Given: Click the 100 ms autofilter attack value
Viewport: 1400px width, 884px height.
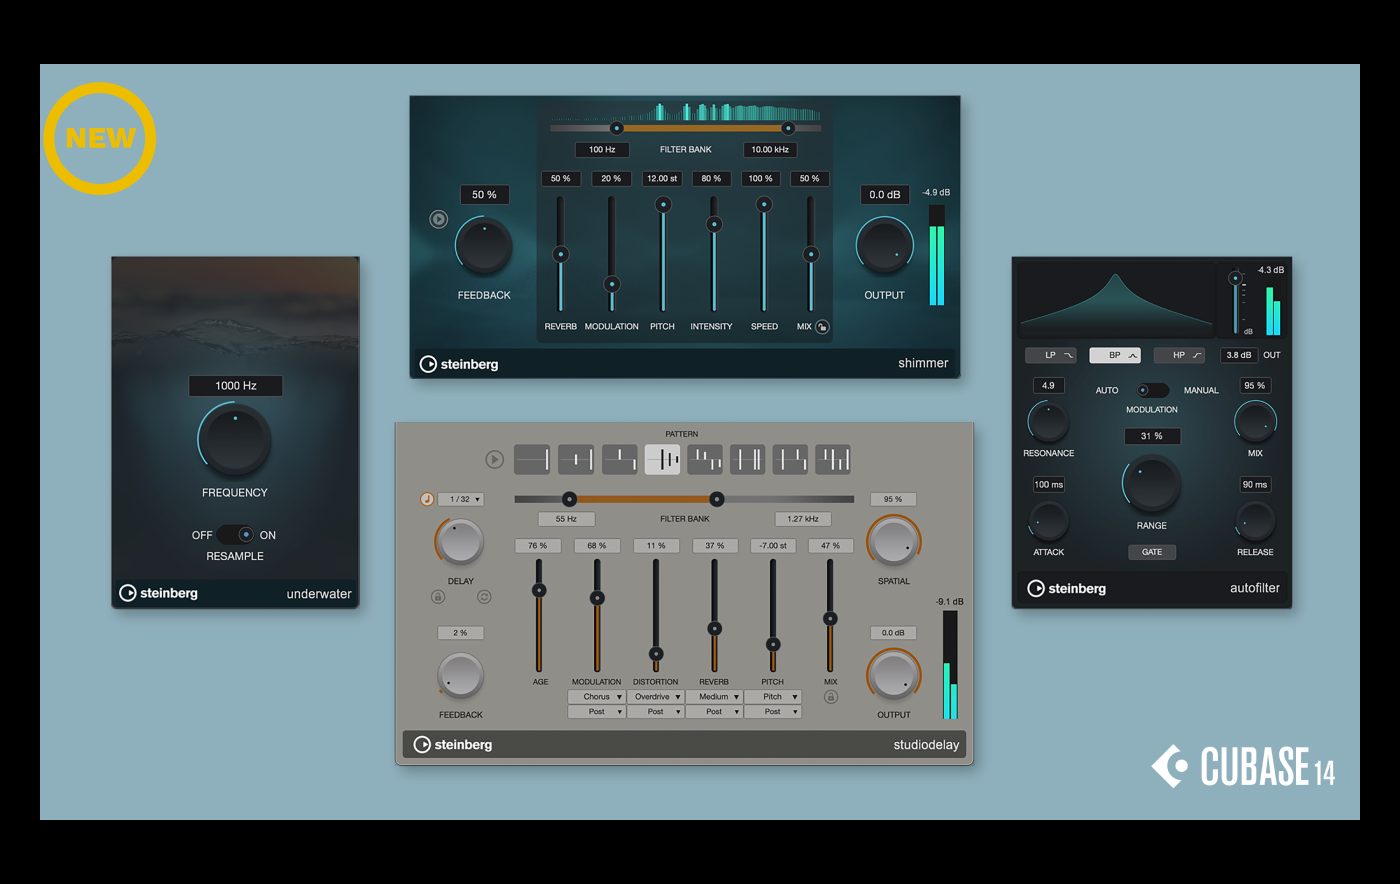Looking at the screenshot, I should 1049,485.
